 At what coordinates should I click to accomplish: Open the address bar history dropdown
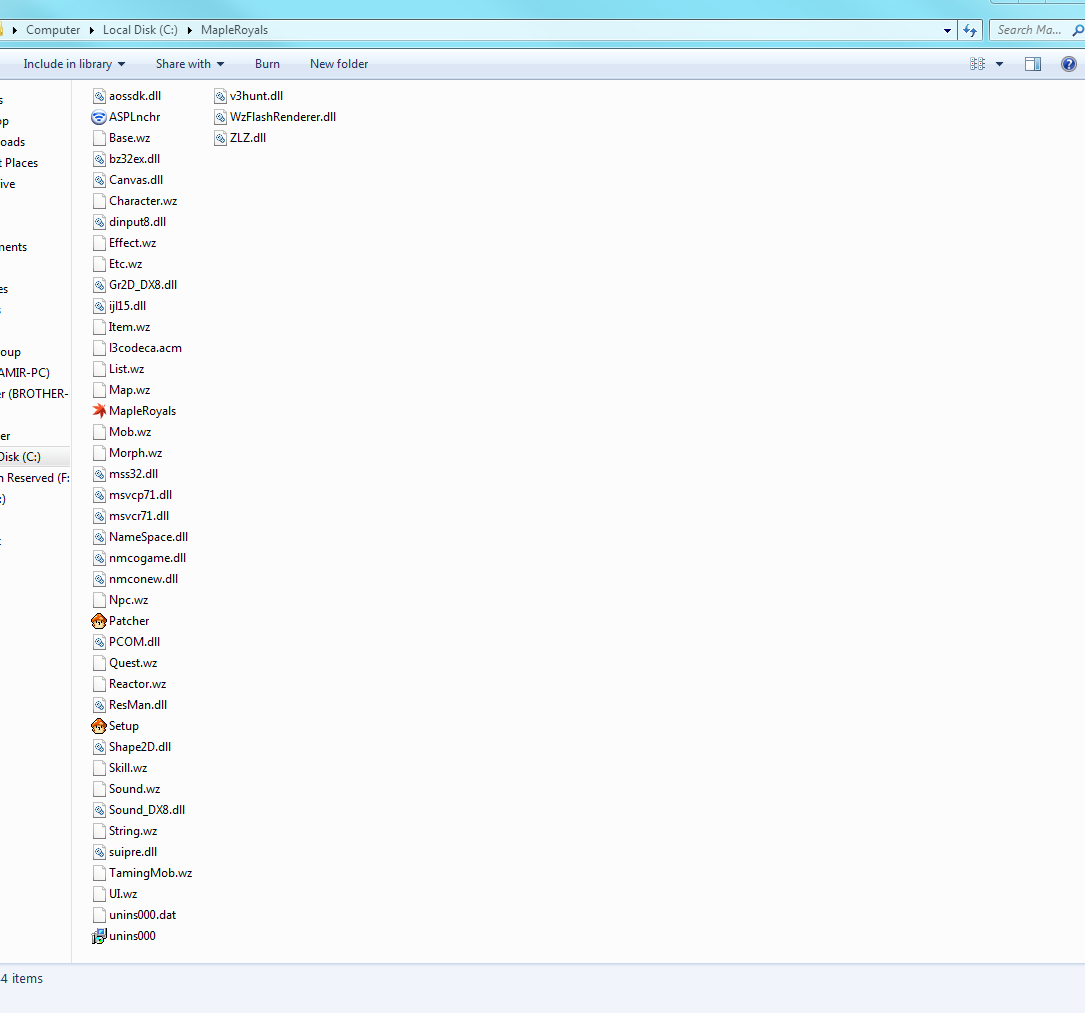coord(947,30)
